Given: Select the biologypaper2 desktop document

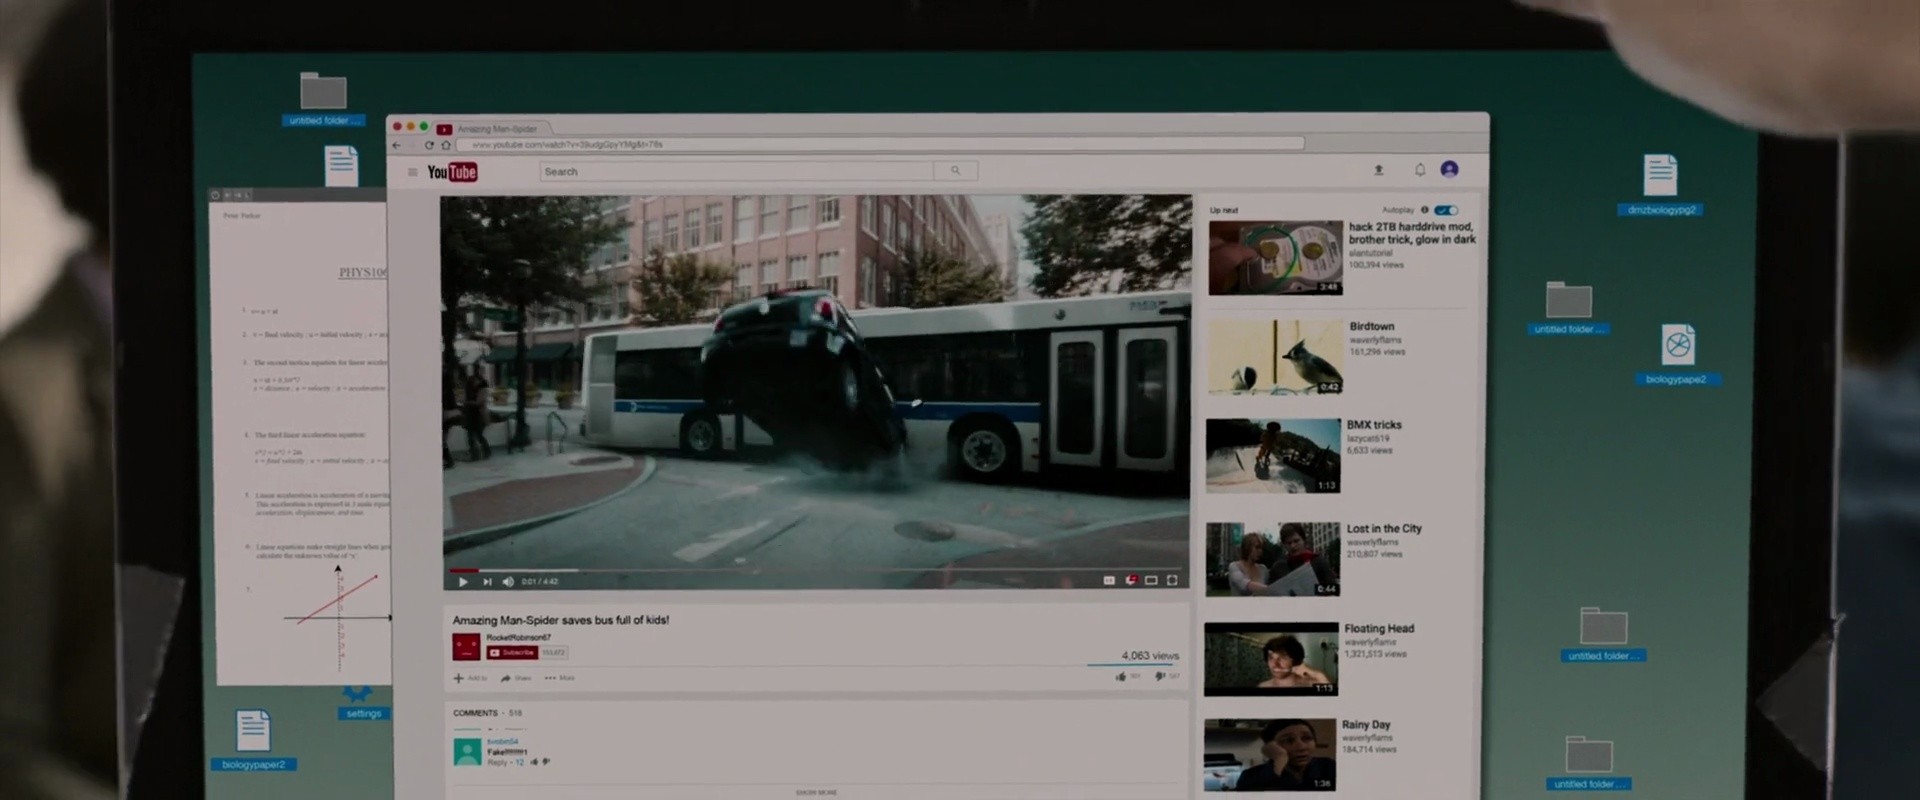Looking at the screenshot, I should [253, 740].
